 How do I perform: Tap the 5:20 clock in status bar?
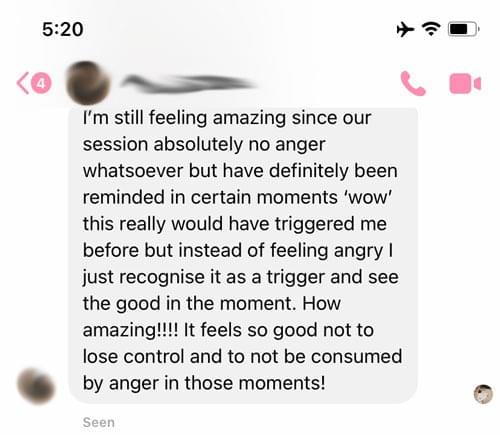[x=63, y=29]
